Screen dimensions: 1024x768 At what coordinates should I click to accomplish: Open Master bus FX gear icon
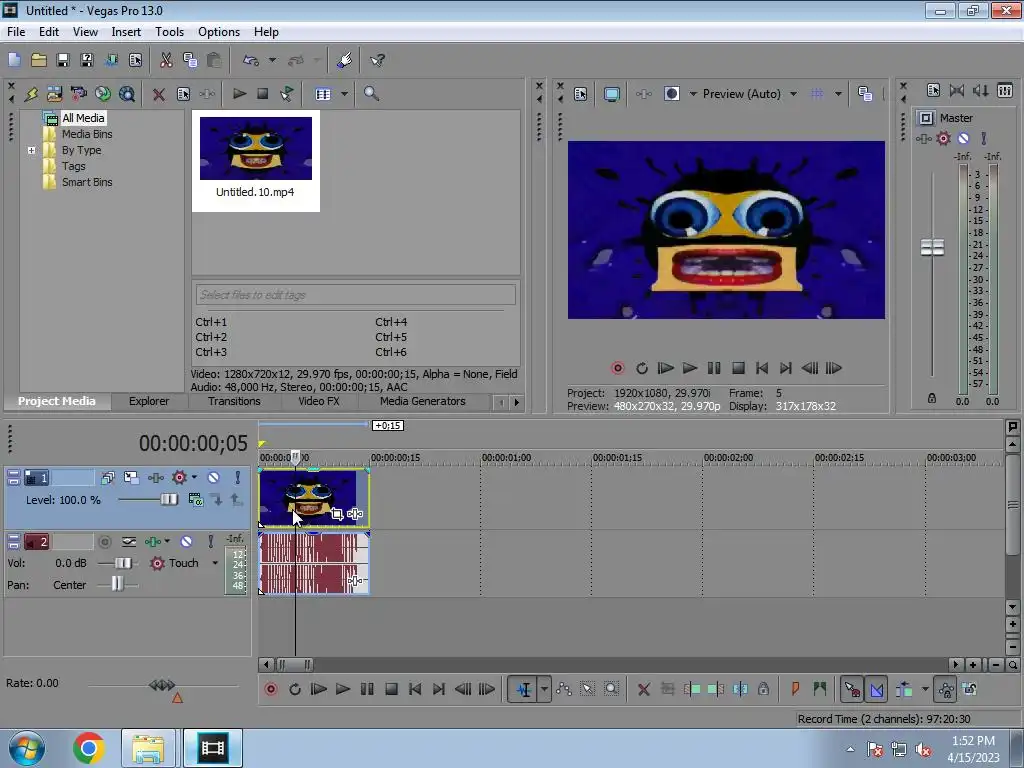[944, 138]
